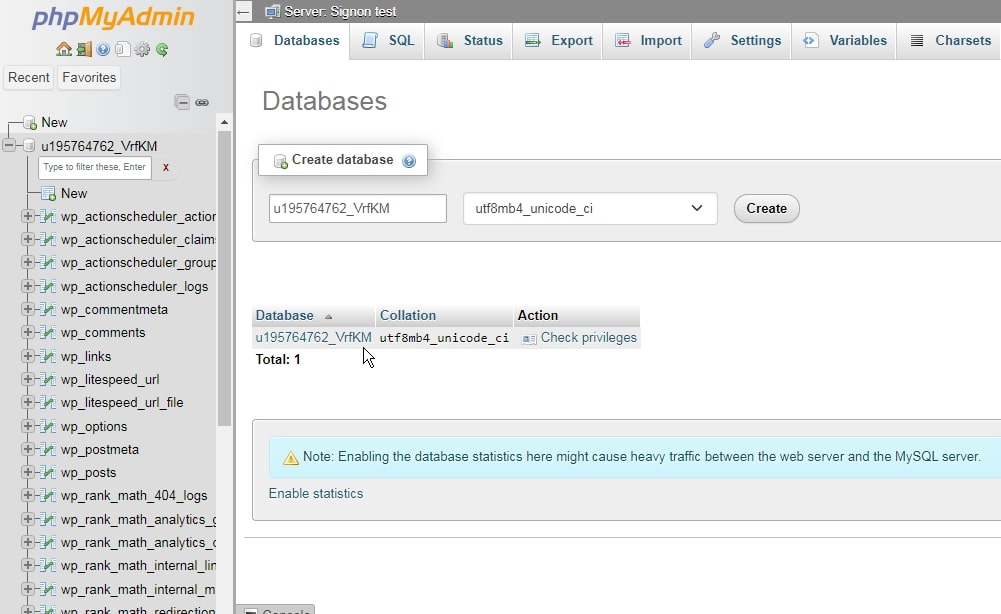This screenshot has height=614, width=1001.
Task: Switch to the SQL tab
Action: pos(388,41)
